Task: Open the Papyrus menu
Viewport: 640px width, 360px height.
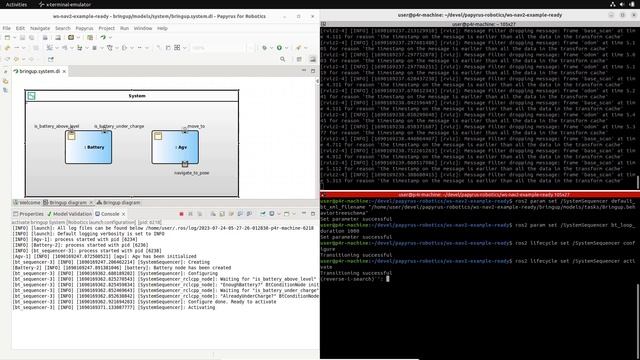Action: [84, 28]
